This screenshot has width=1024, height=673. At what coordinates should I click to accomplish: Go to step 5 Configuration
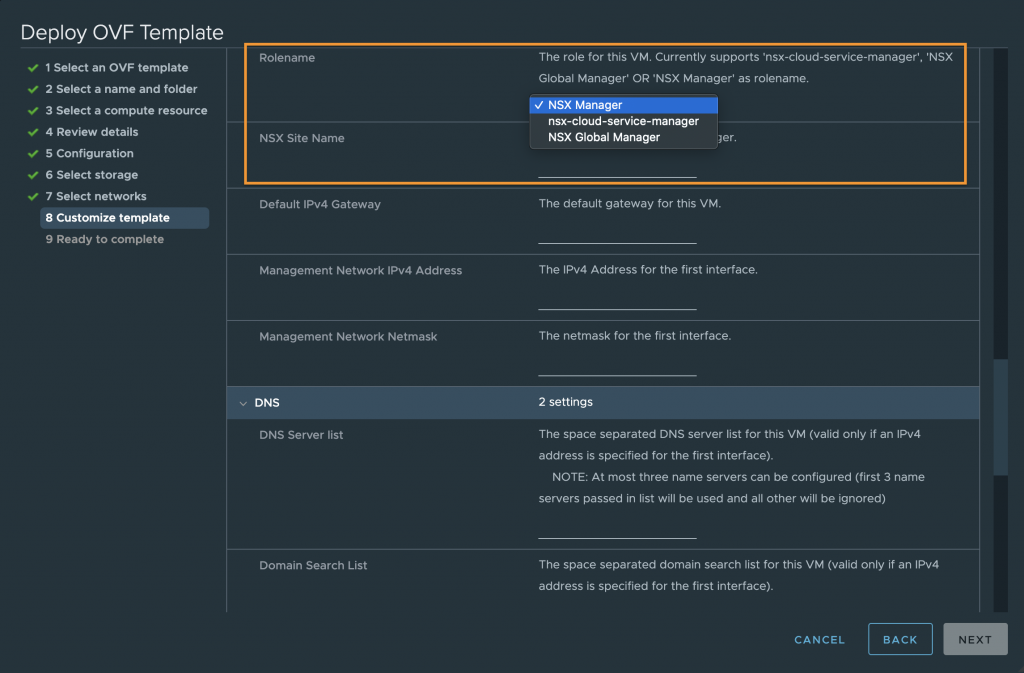(x=89, y=153)
